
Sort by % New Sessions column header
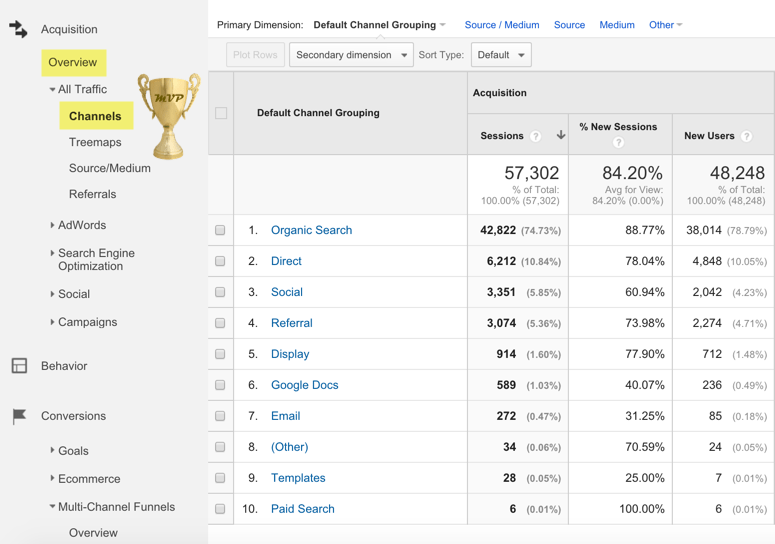click(618, 127)
